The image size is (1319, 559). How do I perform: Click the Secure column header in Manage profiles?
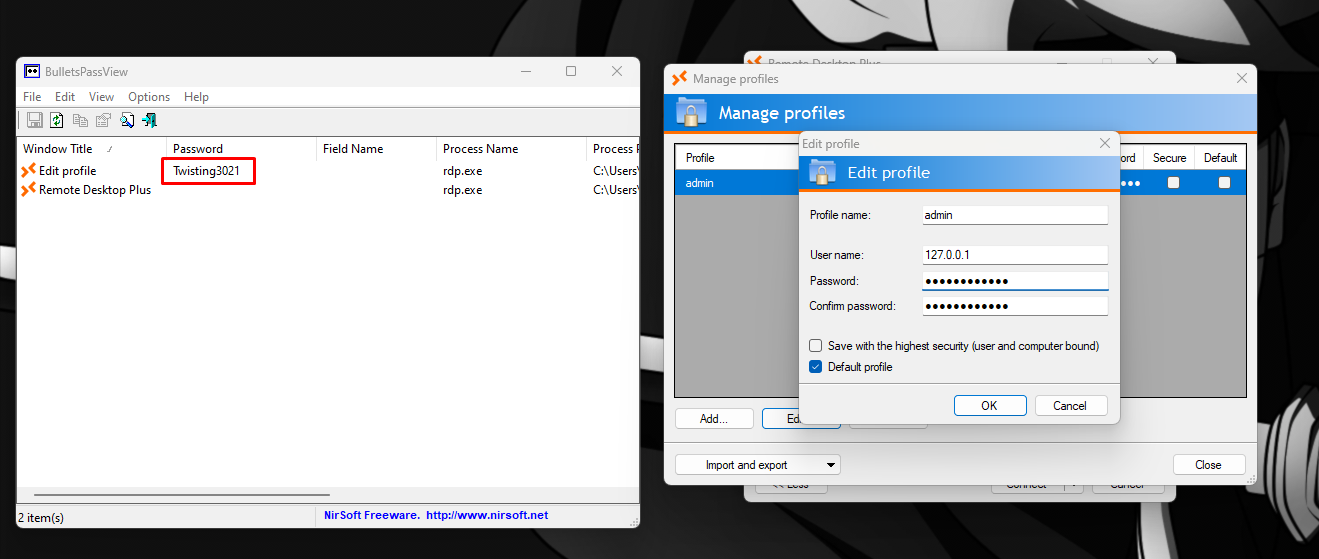click(x=1169, y=158)
